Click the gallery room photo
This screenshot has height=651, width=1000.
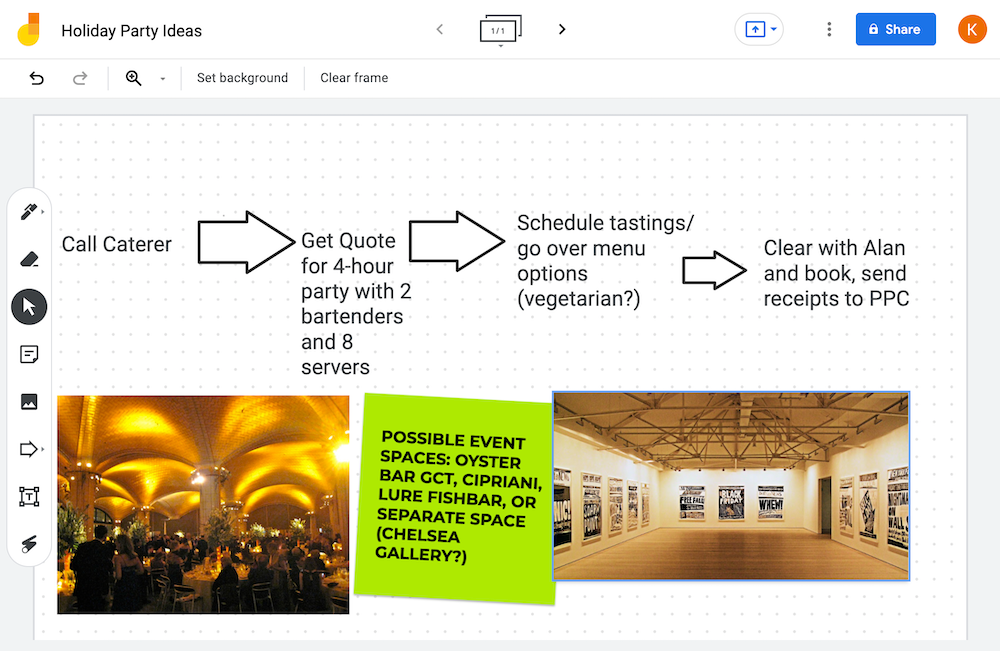point(730,486)
